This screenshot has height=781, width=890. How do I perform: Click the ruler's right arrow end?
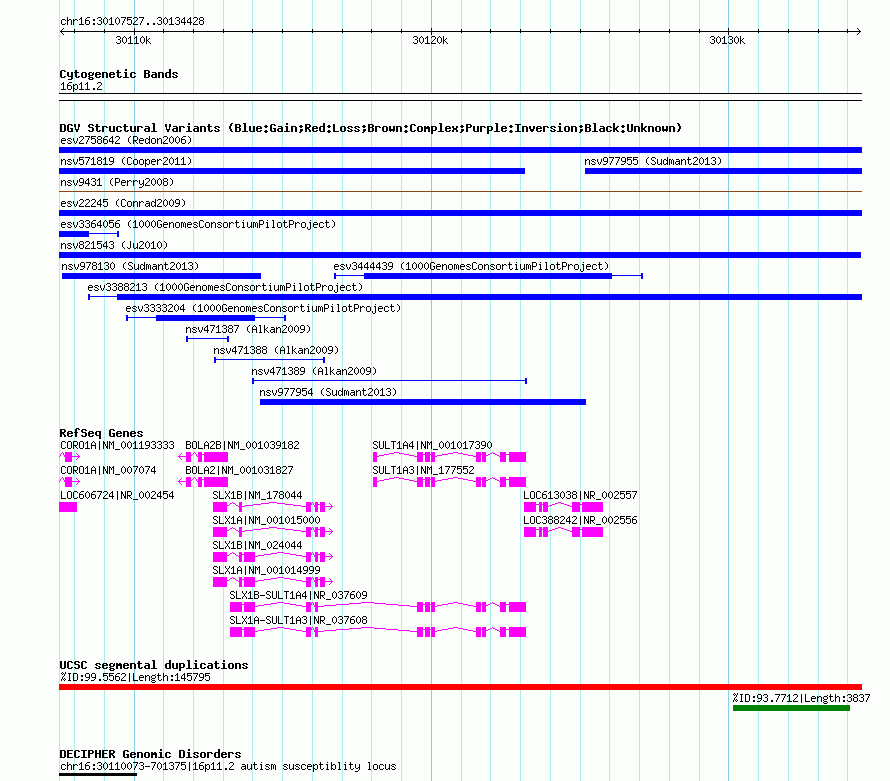pyautogui.click(x=859, y=32)
